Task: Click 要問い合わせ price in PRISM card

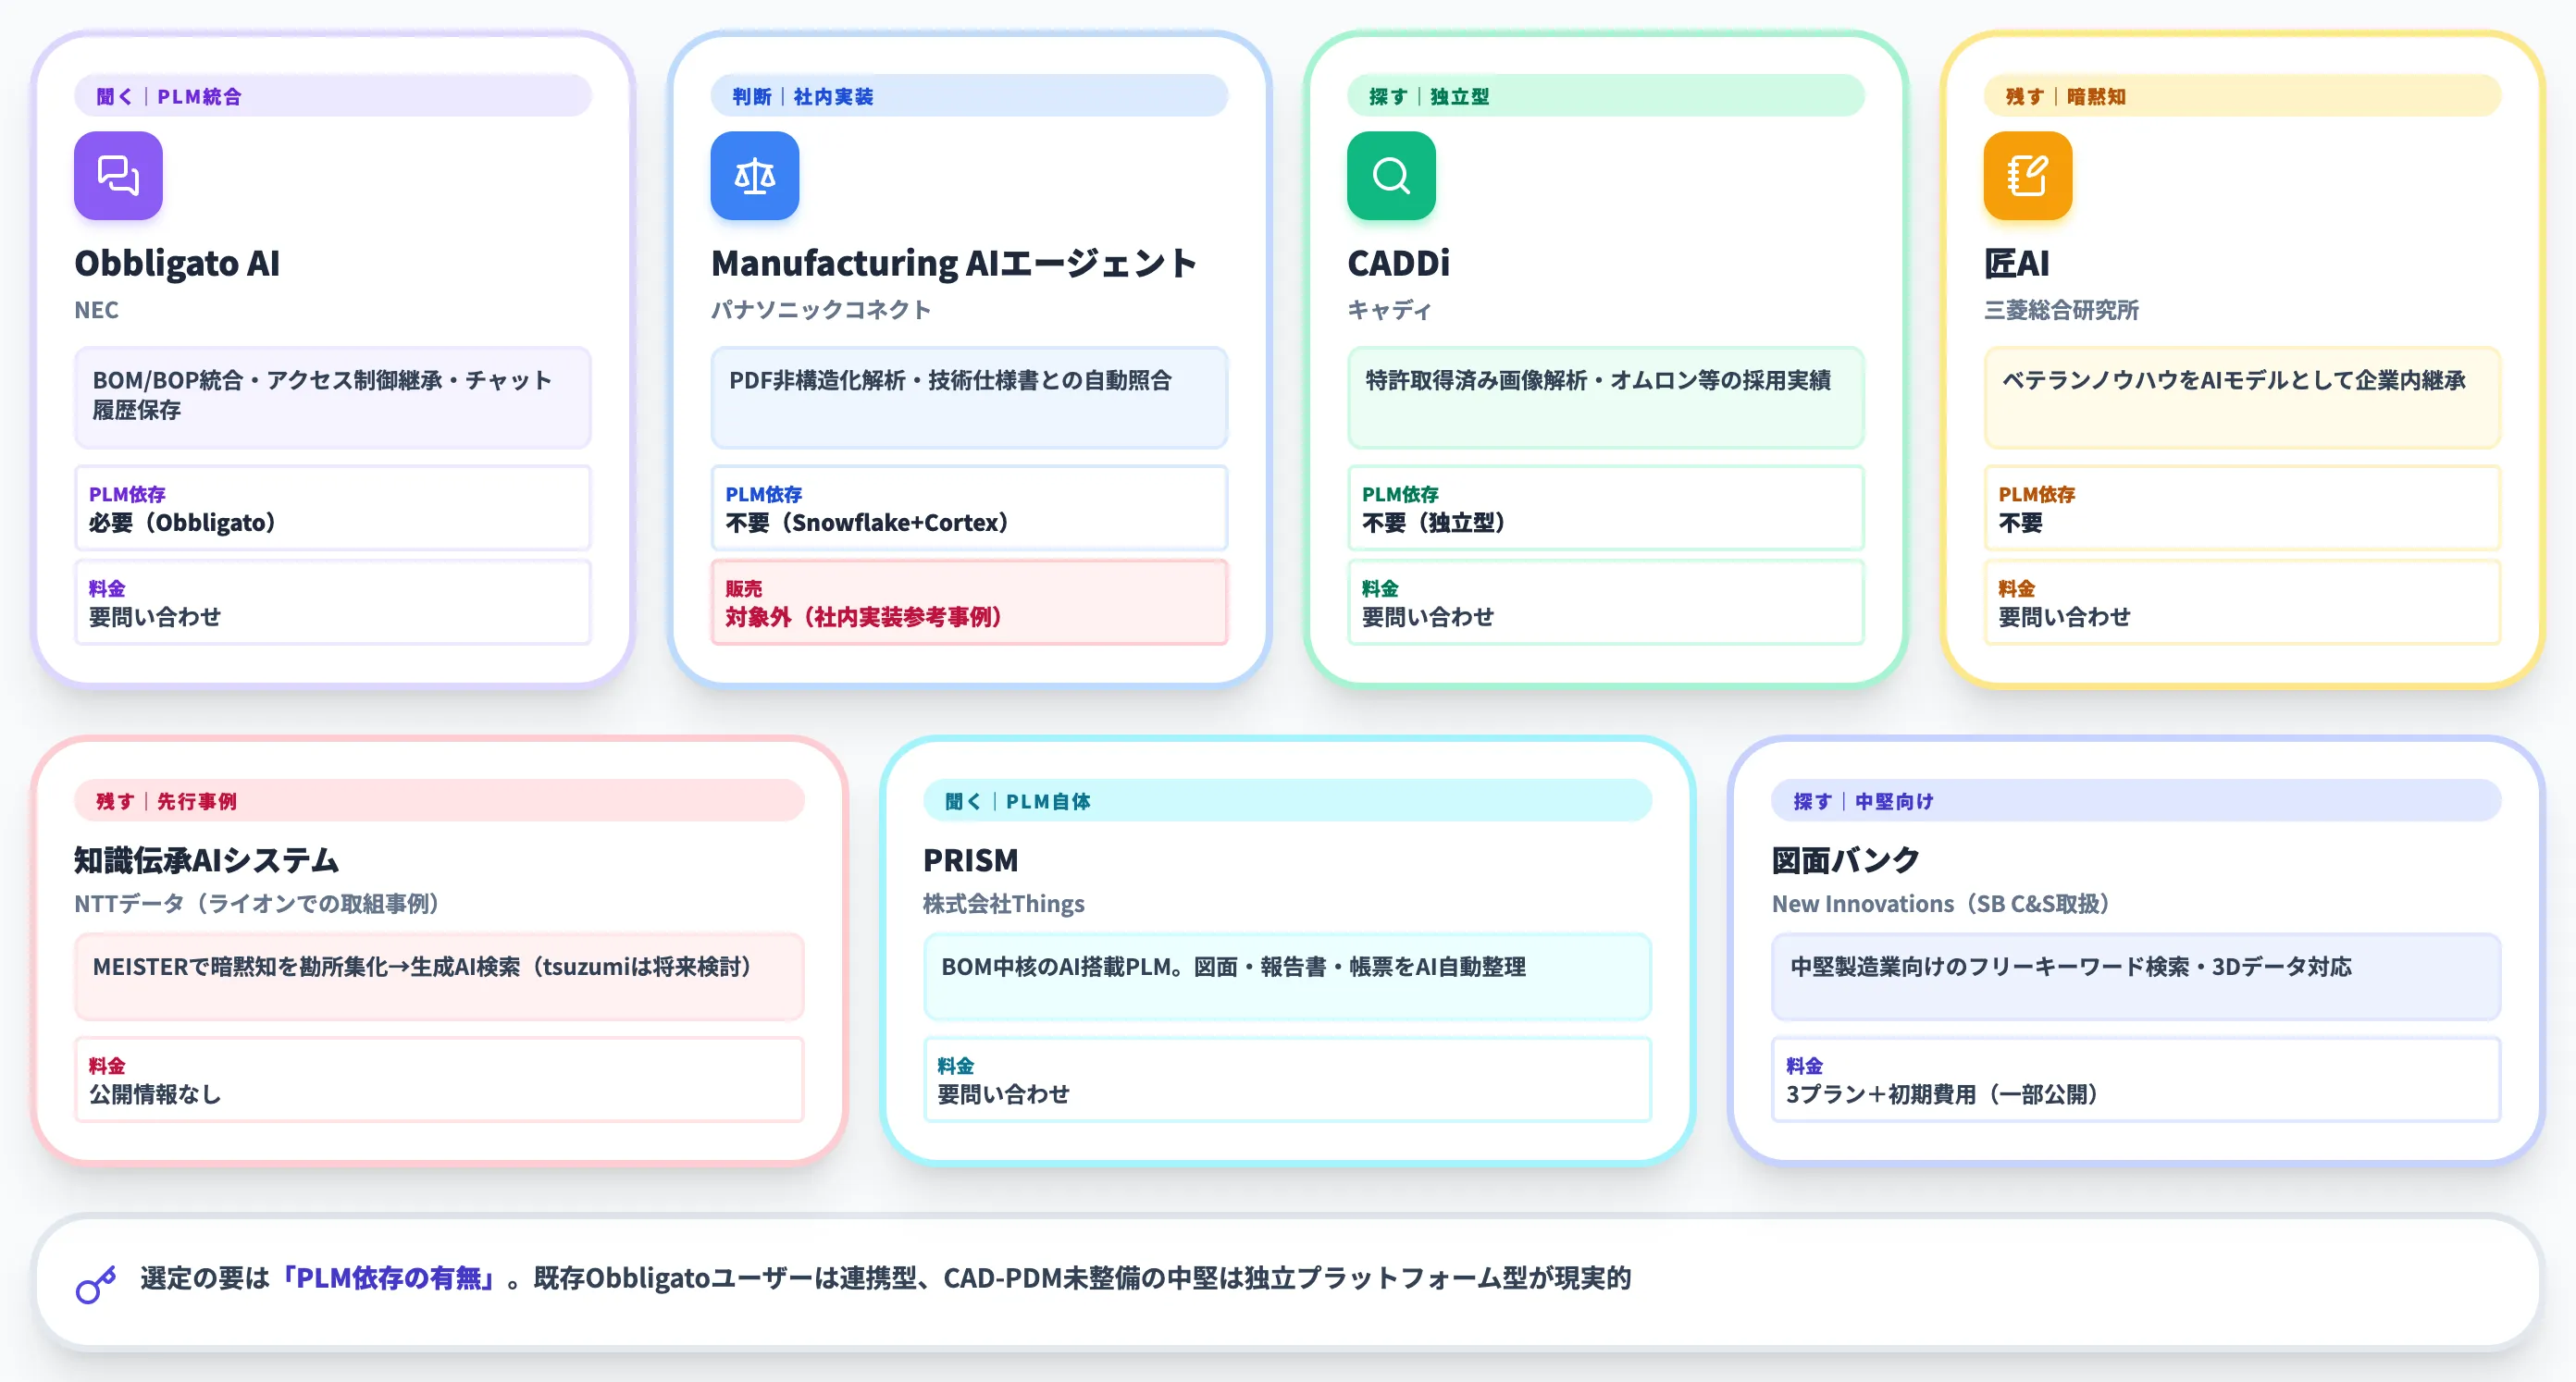Action: pos(1287,1079)
